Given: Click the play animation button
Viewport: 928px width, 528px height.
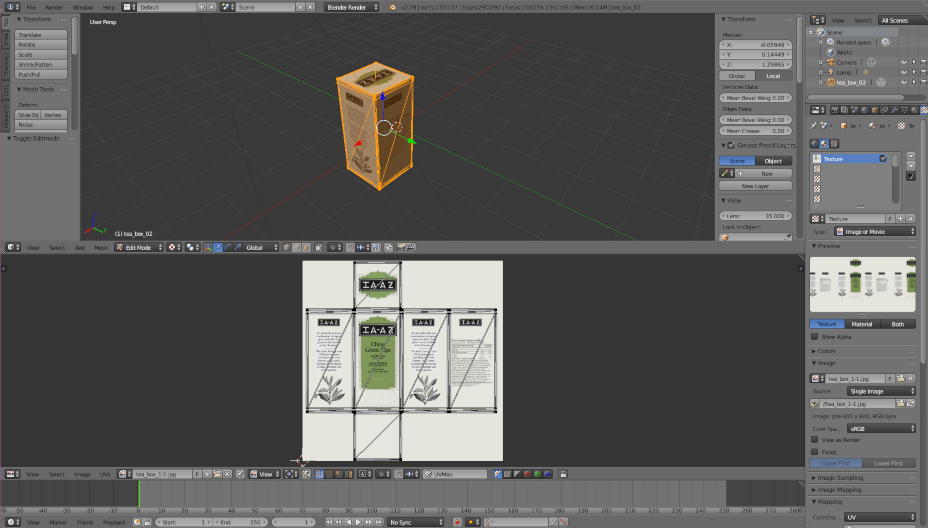Looking at the screenshot, I should (358, 522).
